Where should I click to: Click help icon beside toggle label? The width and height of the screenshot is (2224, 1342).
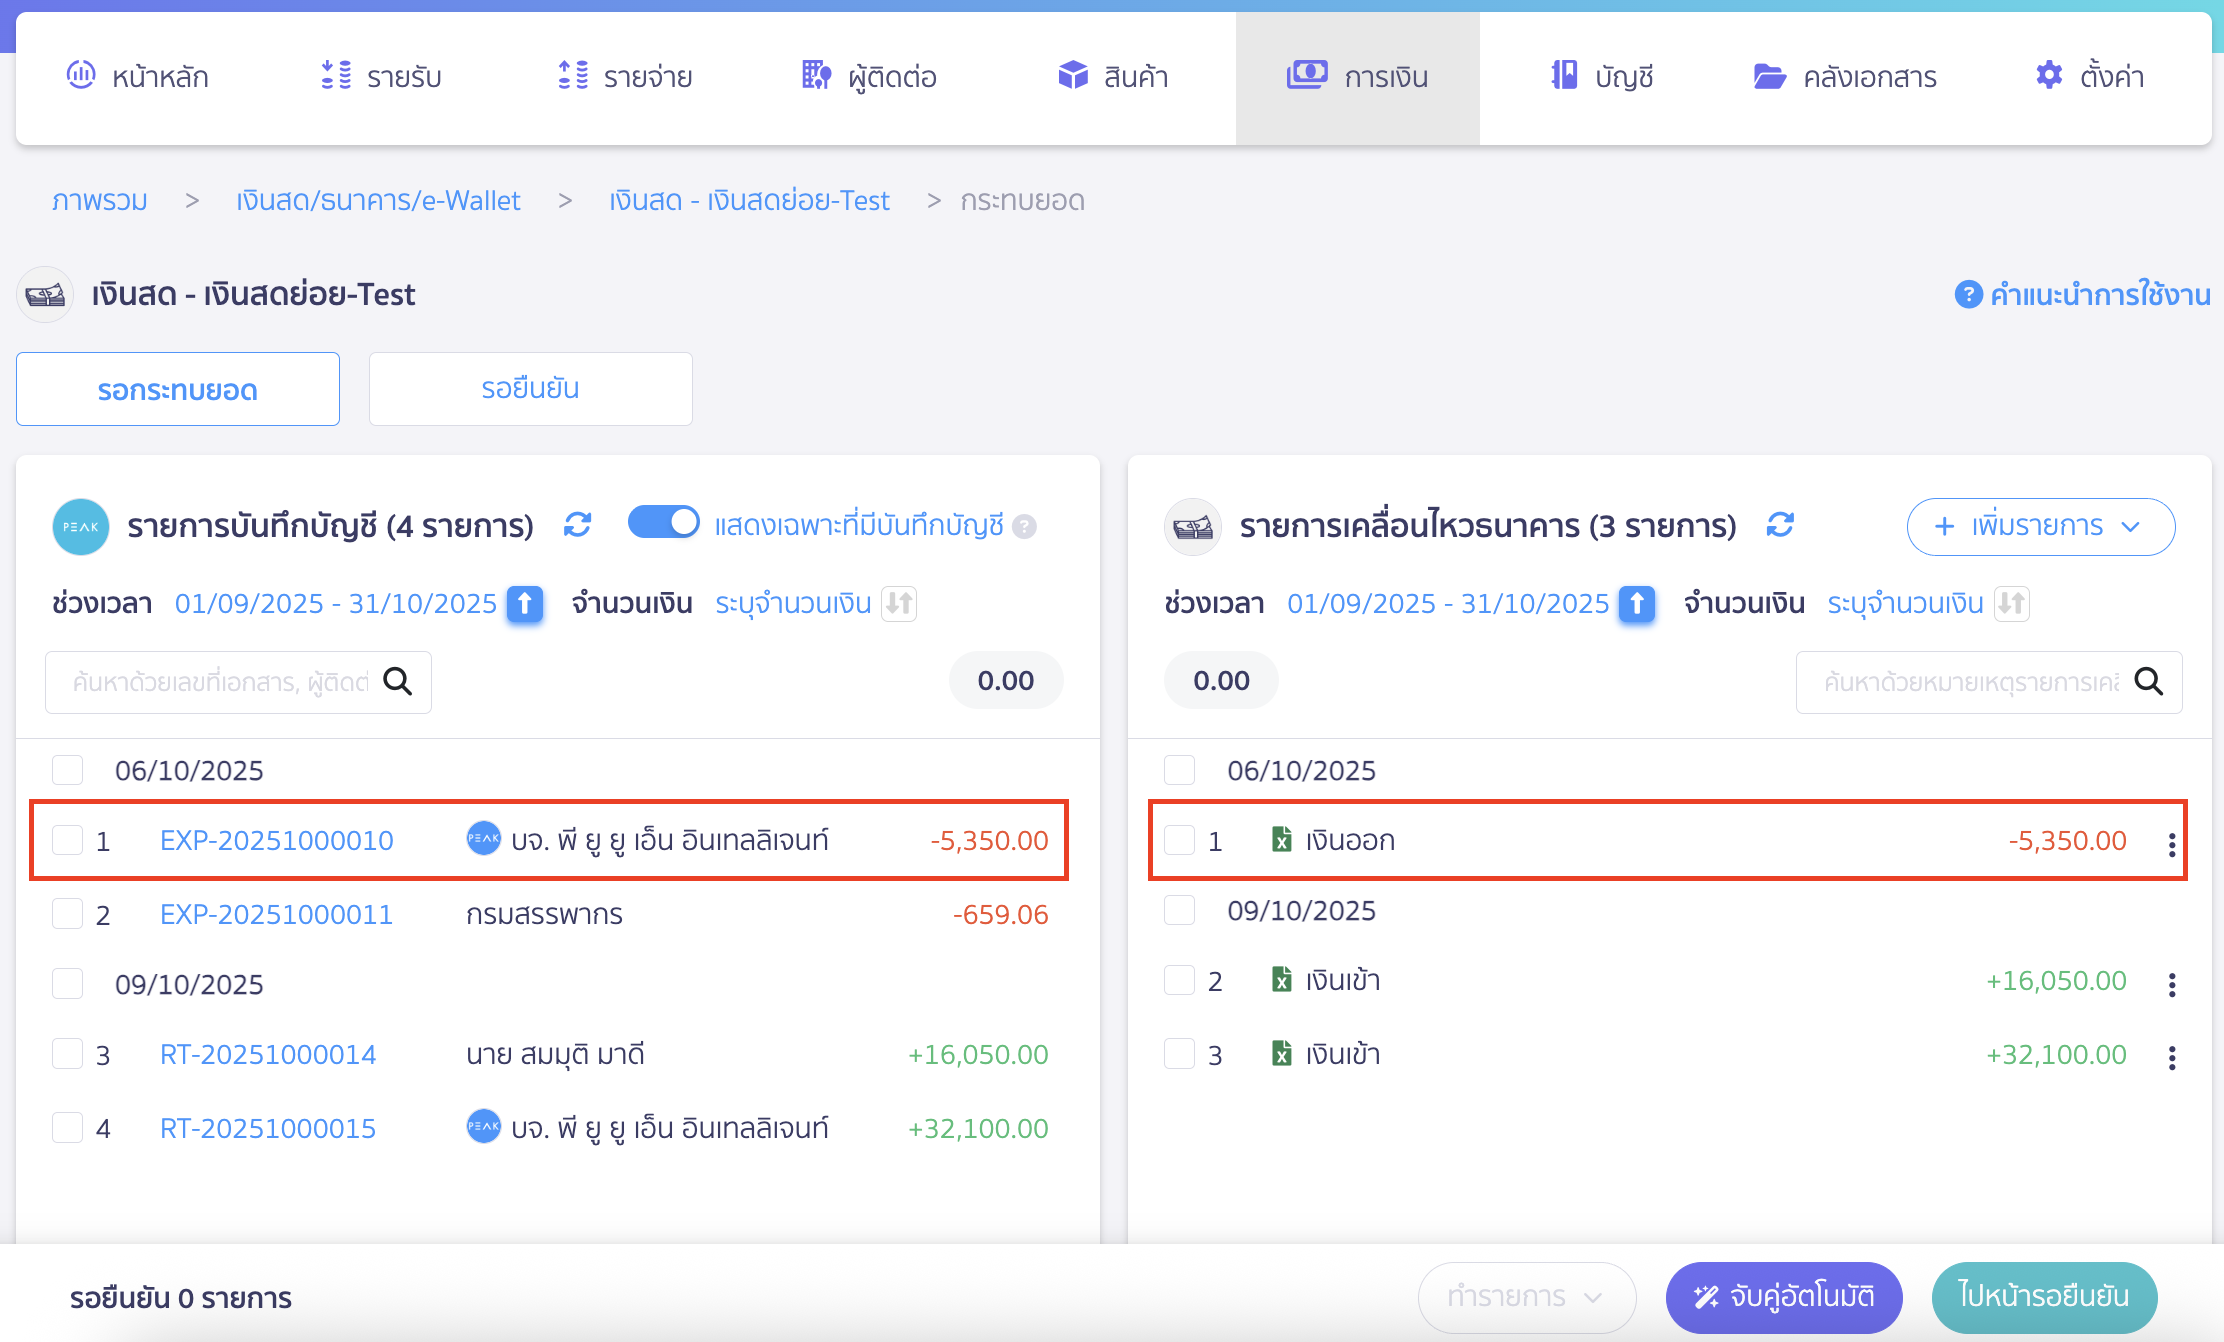pyautogui.click(x=1024, y=526)
